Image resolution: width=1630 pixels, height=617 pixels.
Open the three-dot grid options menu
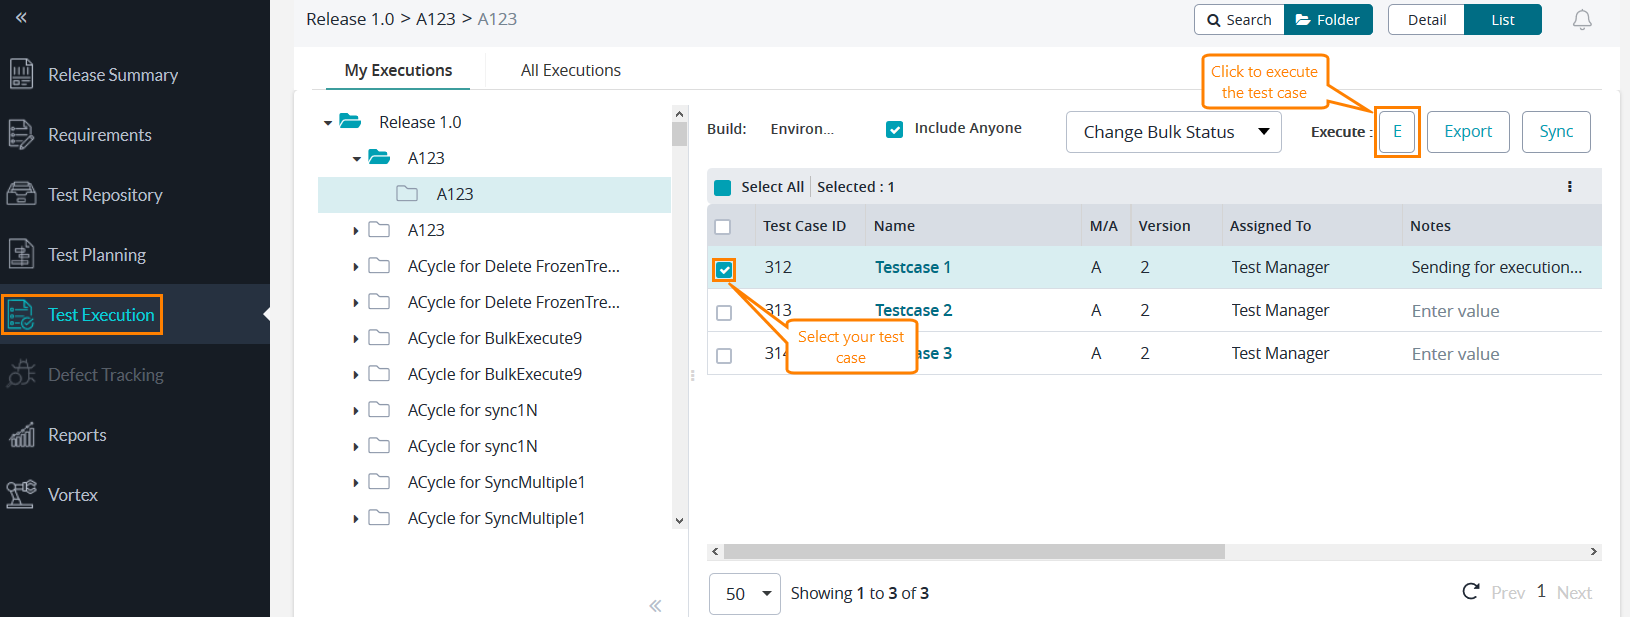point(1569,187)
